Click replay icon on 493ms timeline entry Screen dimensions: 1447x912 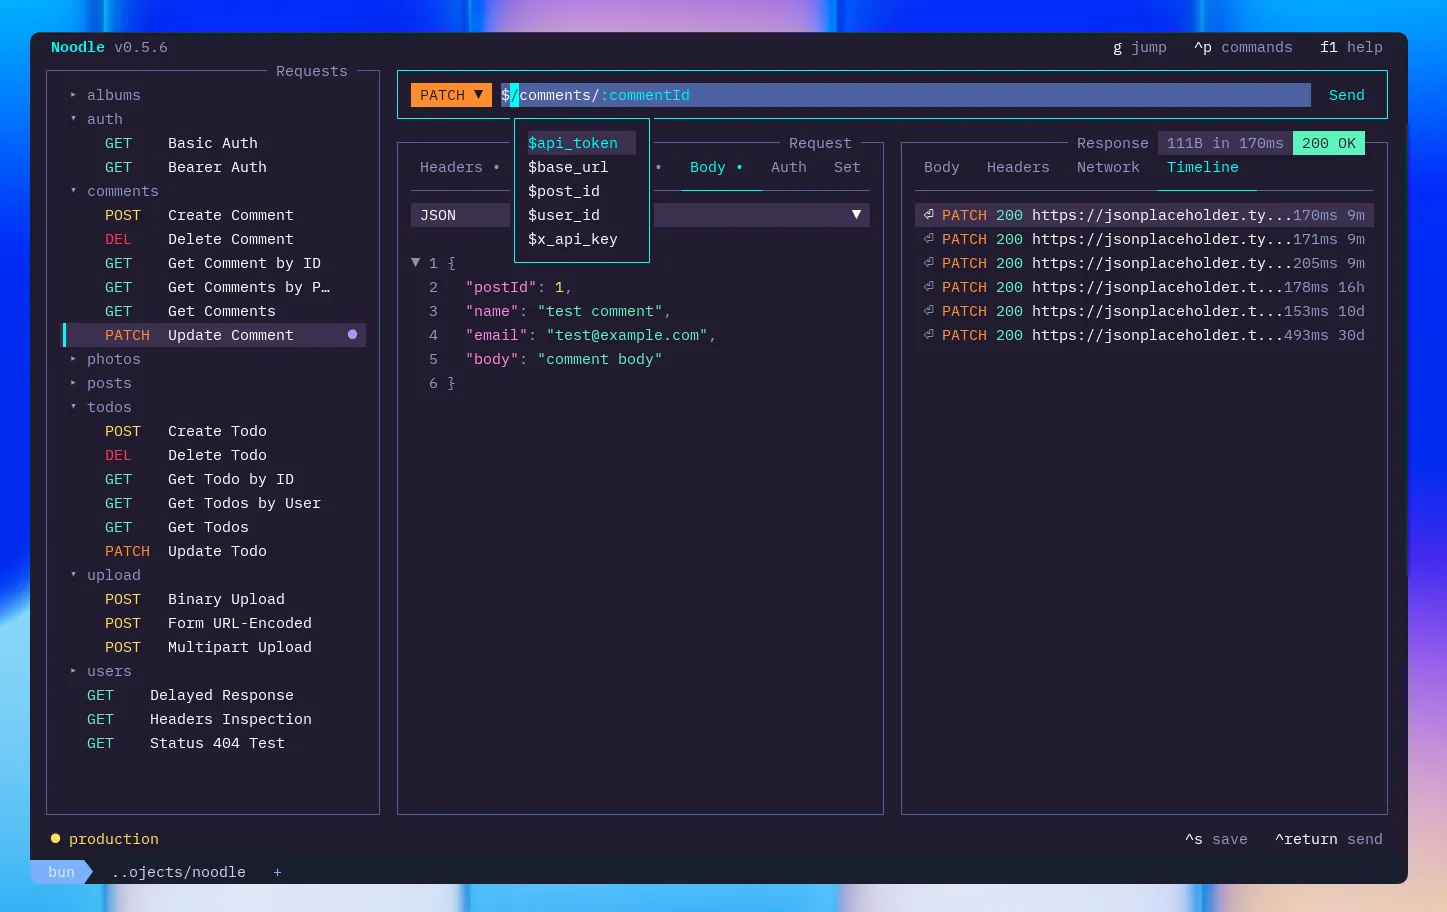(x=929, y=335)
